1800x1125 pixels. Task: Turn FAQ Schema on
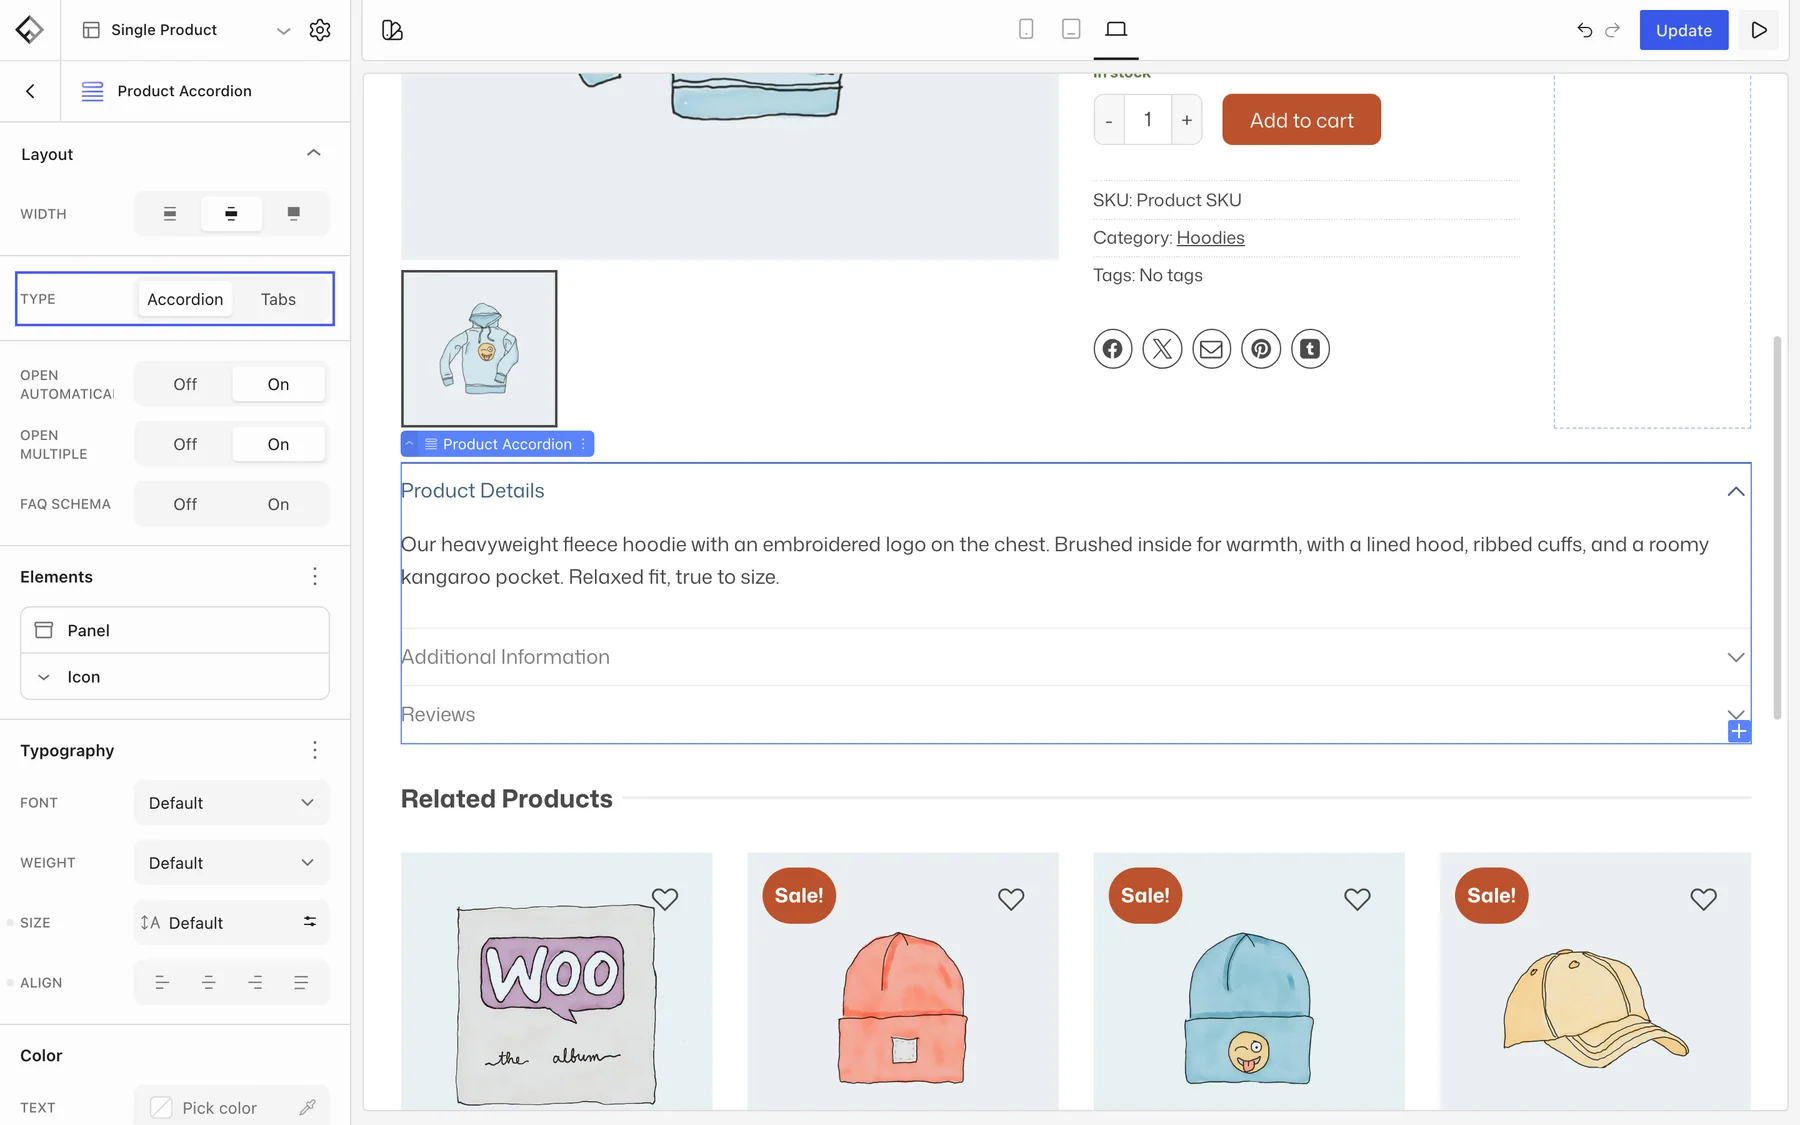pos(278,504)
